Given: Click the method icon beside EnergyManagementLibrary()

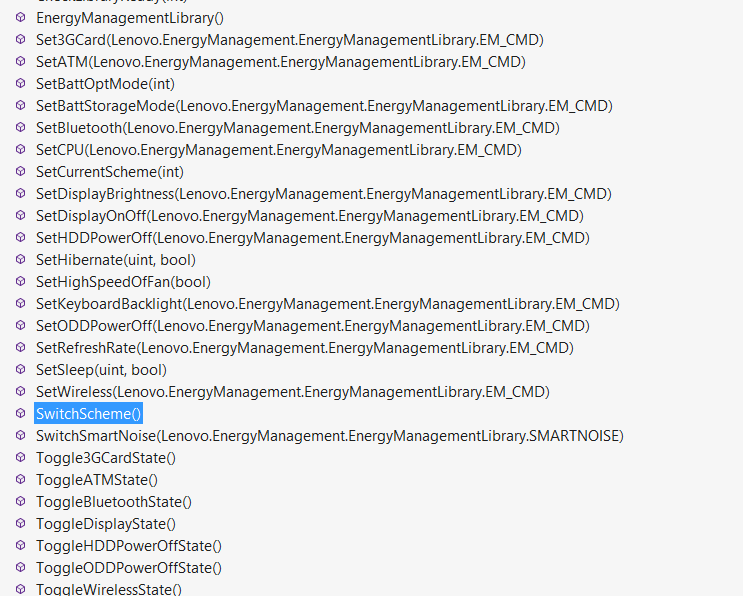Looking at the screenshot, I should tap(20, 18).
